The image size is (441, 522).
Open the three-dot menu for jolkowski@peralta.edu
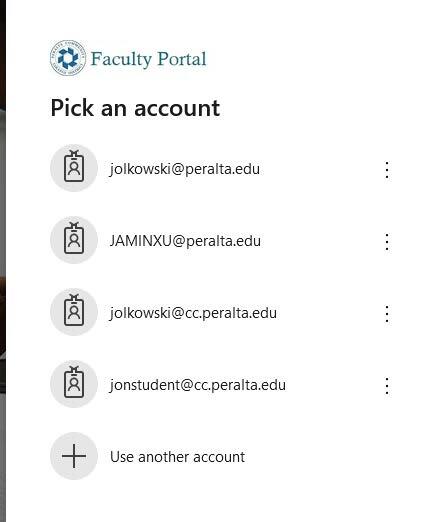387,170
